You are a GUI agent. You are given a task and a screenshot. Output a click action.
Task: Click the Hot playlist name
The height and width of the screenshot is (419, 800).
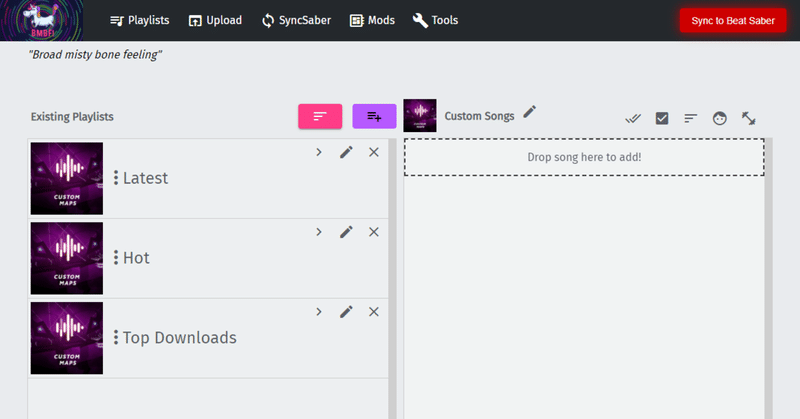point(136,258)
